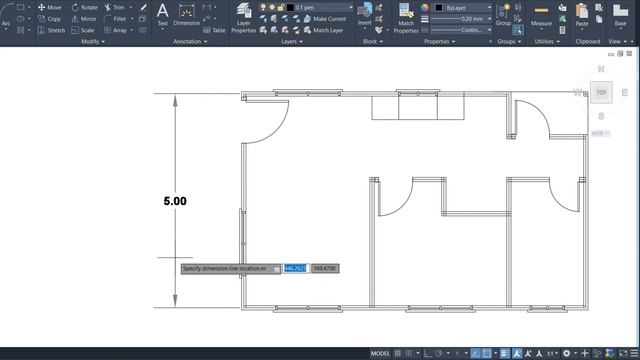640x360 pixels.
Task: Insert a Table
Action: (x=214, y=30)
